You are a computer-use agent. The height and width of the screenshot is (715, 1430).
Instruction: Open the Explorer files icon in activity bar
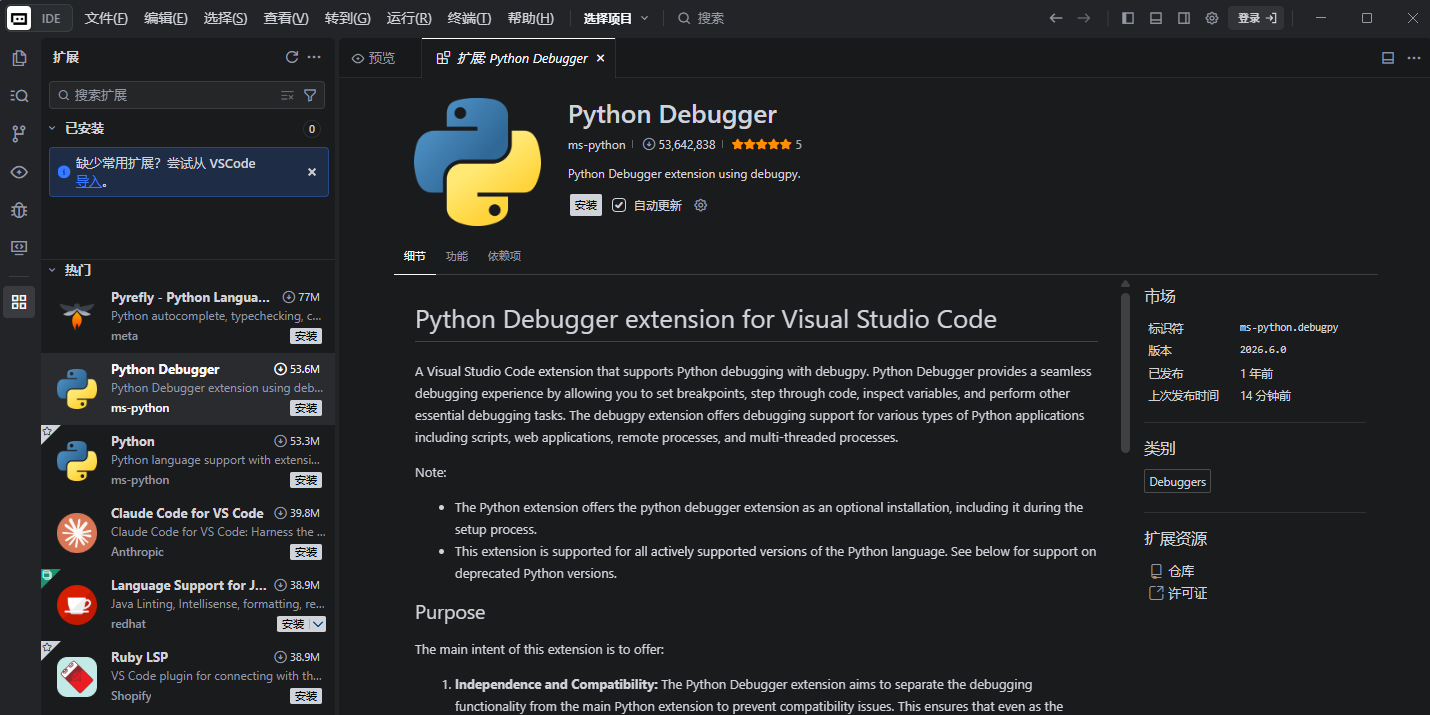(19, 58)
